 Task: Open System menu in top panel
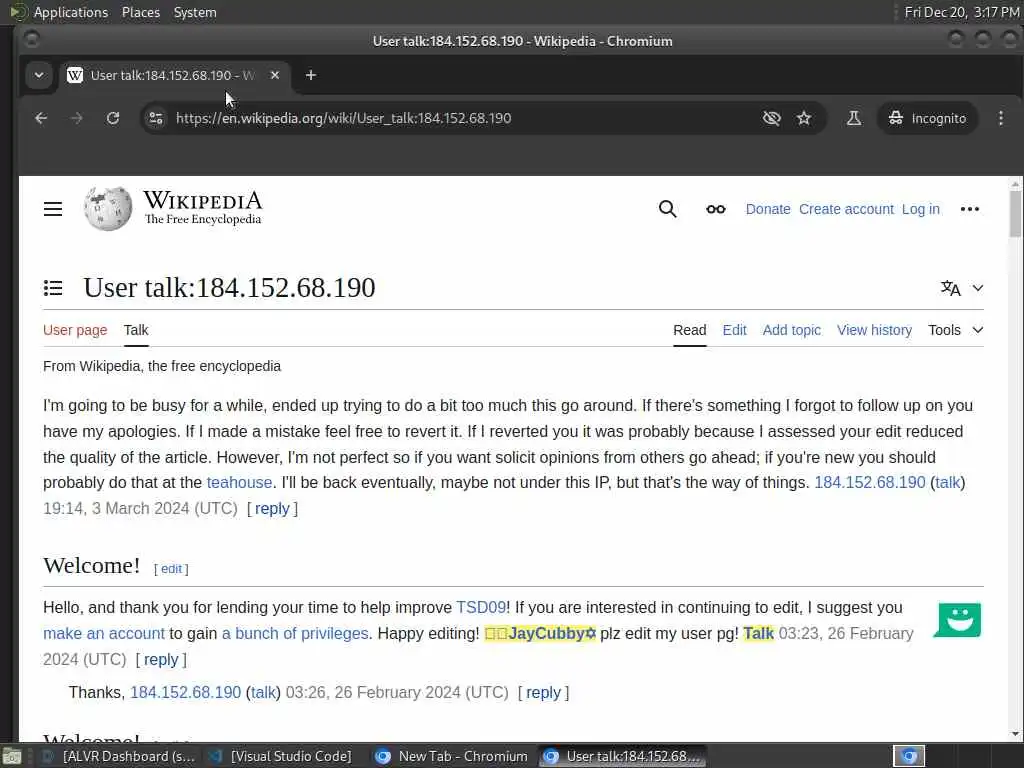point(195,12)
